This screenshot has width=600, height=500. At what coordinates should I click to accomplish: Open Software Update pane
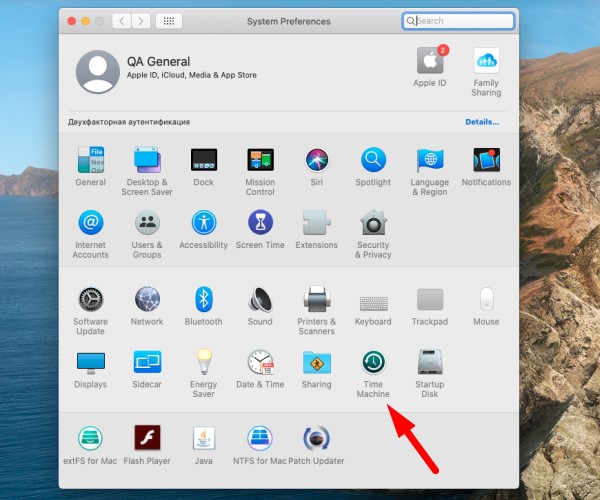(x=90, y=299)
